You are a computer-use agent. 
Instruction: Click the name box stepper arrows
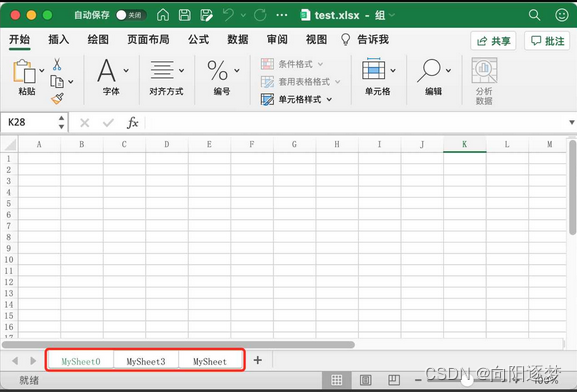point(61,122)
